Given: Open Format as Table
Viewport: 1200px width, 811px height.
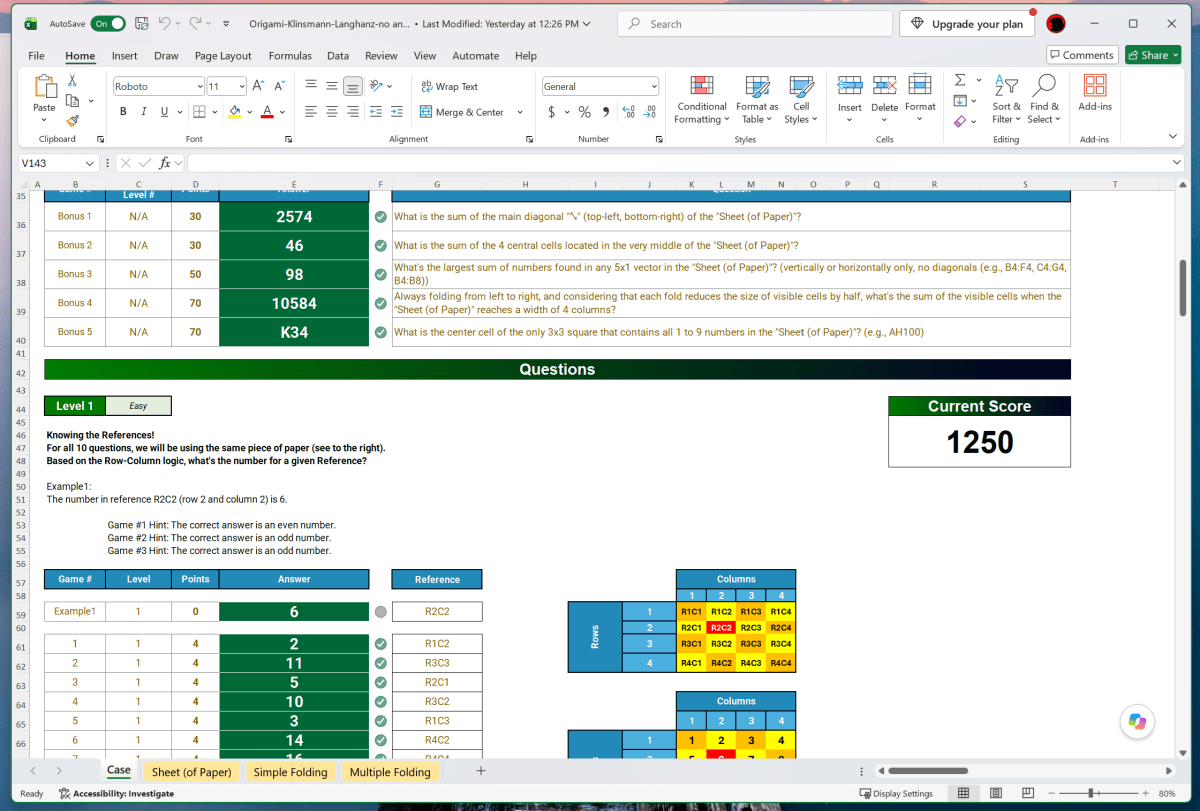Looking at the screenshot, I should click(757, 100).
